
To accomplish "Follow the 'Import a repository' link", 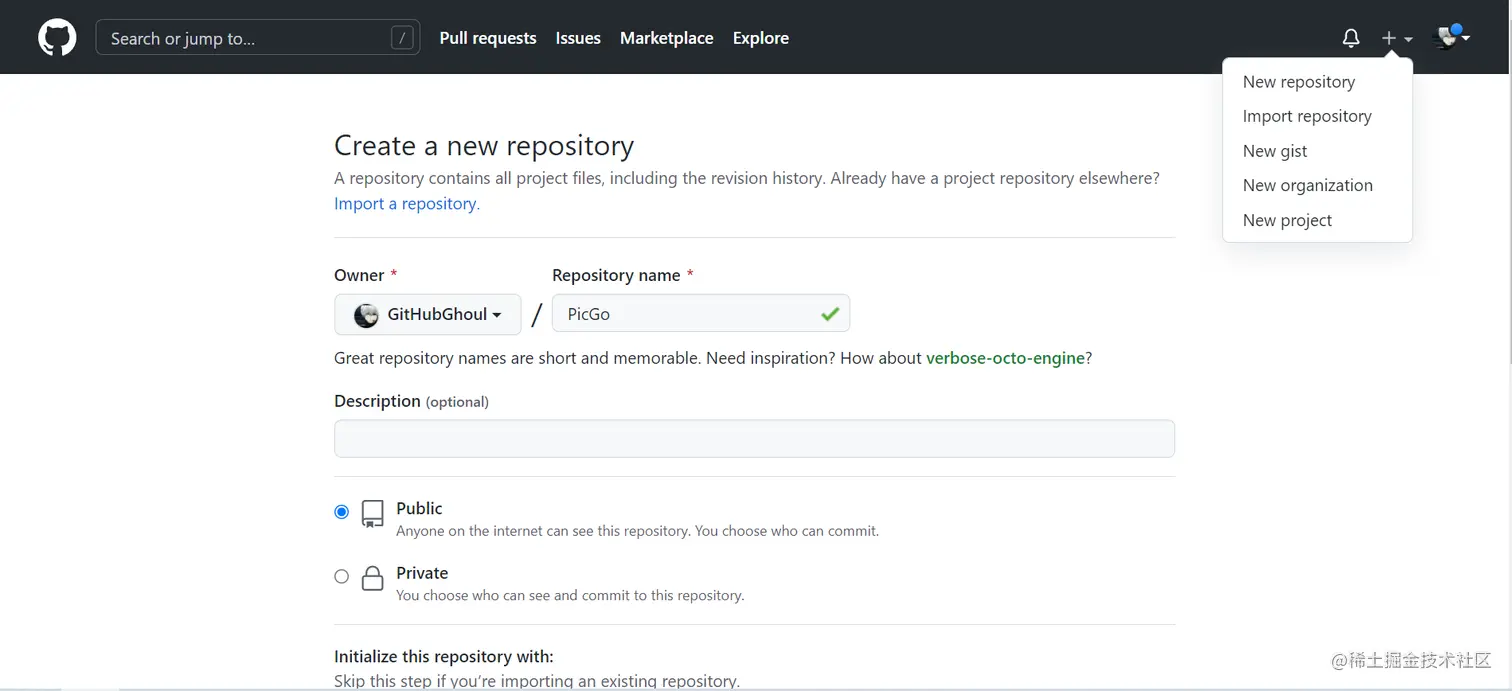I will (406, 203).
